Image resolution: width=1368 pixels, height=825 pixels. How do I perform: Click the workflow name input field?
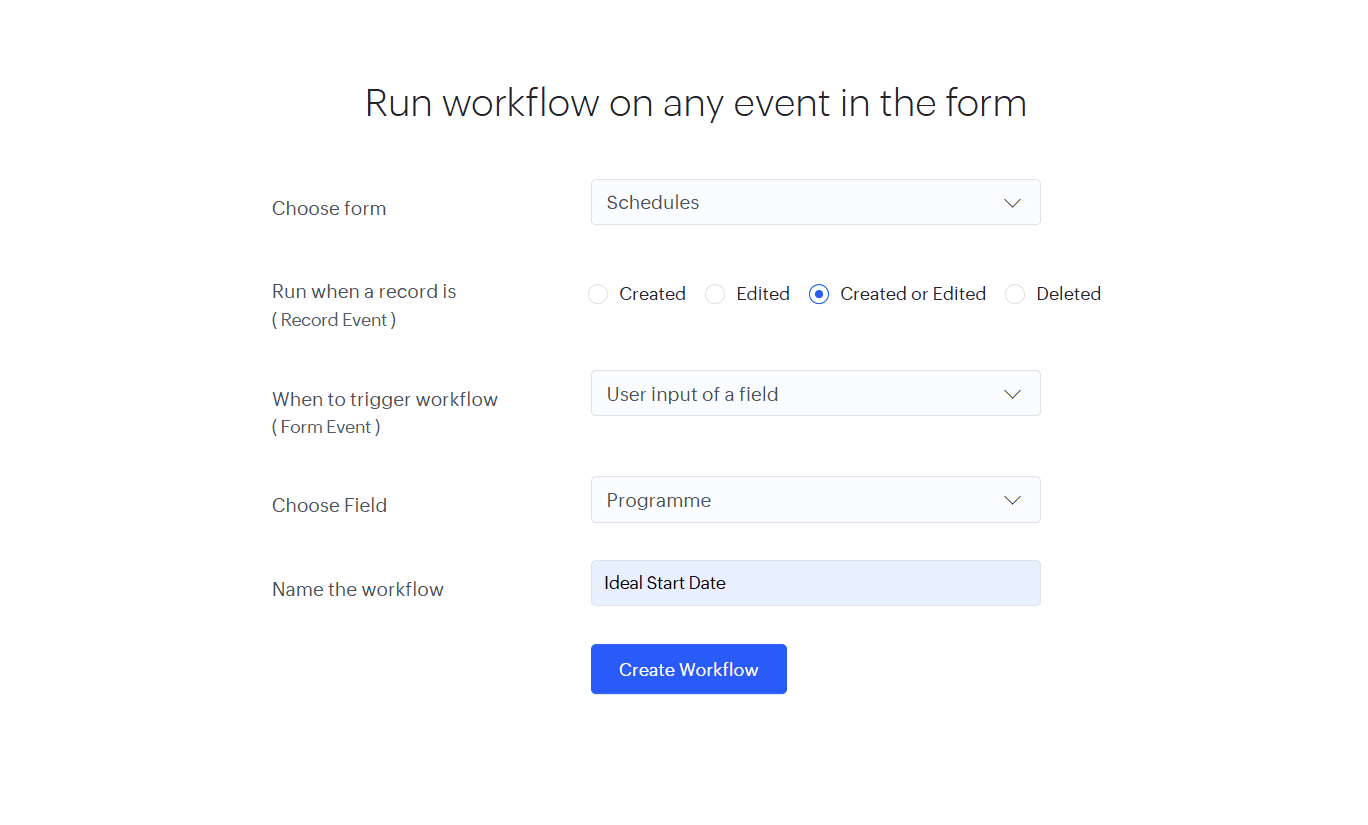click(815, 583)
